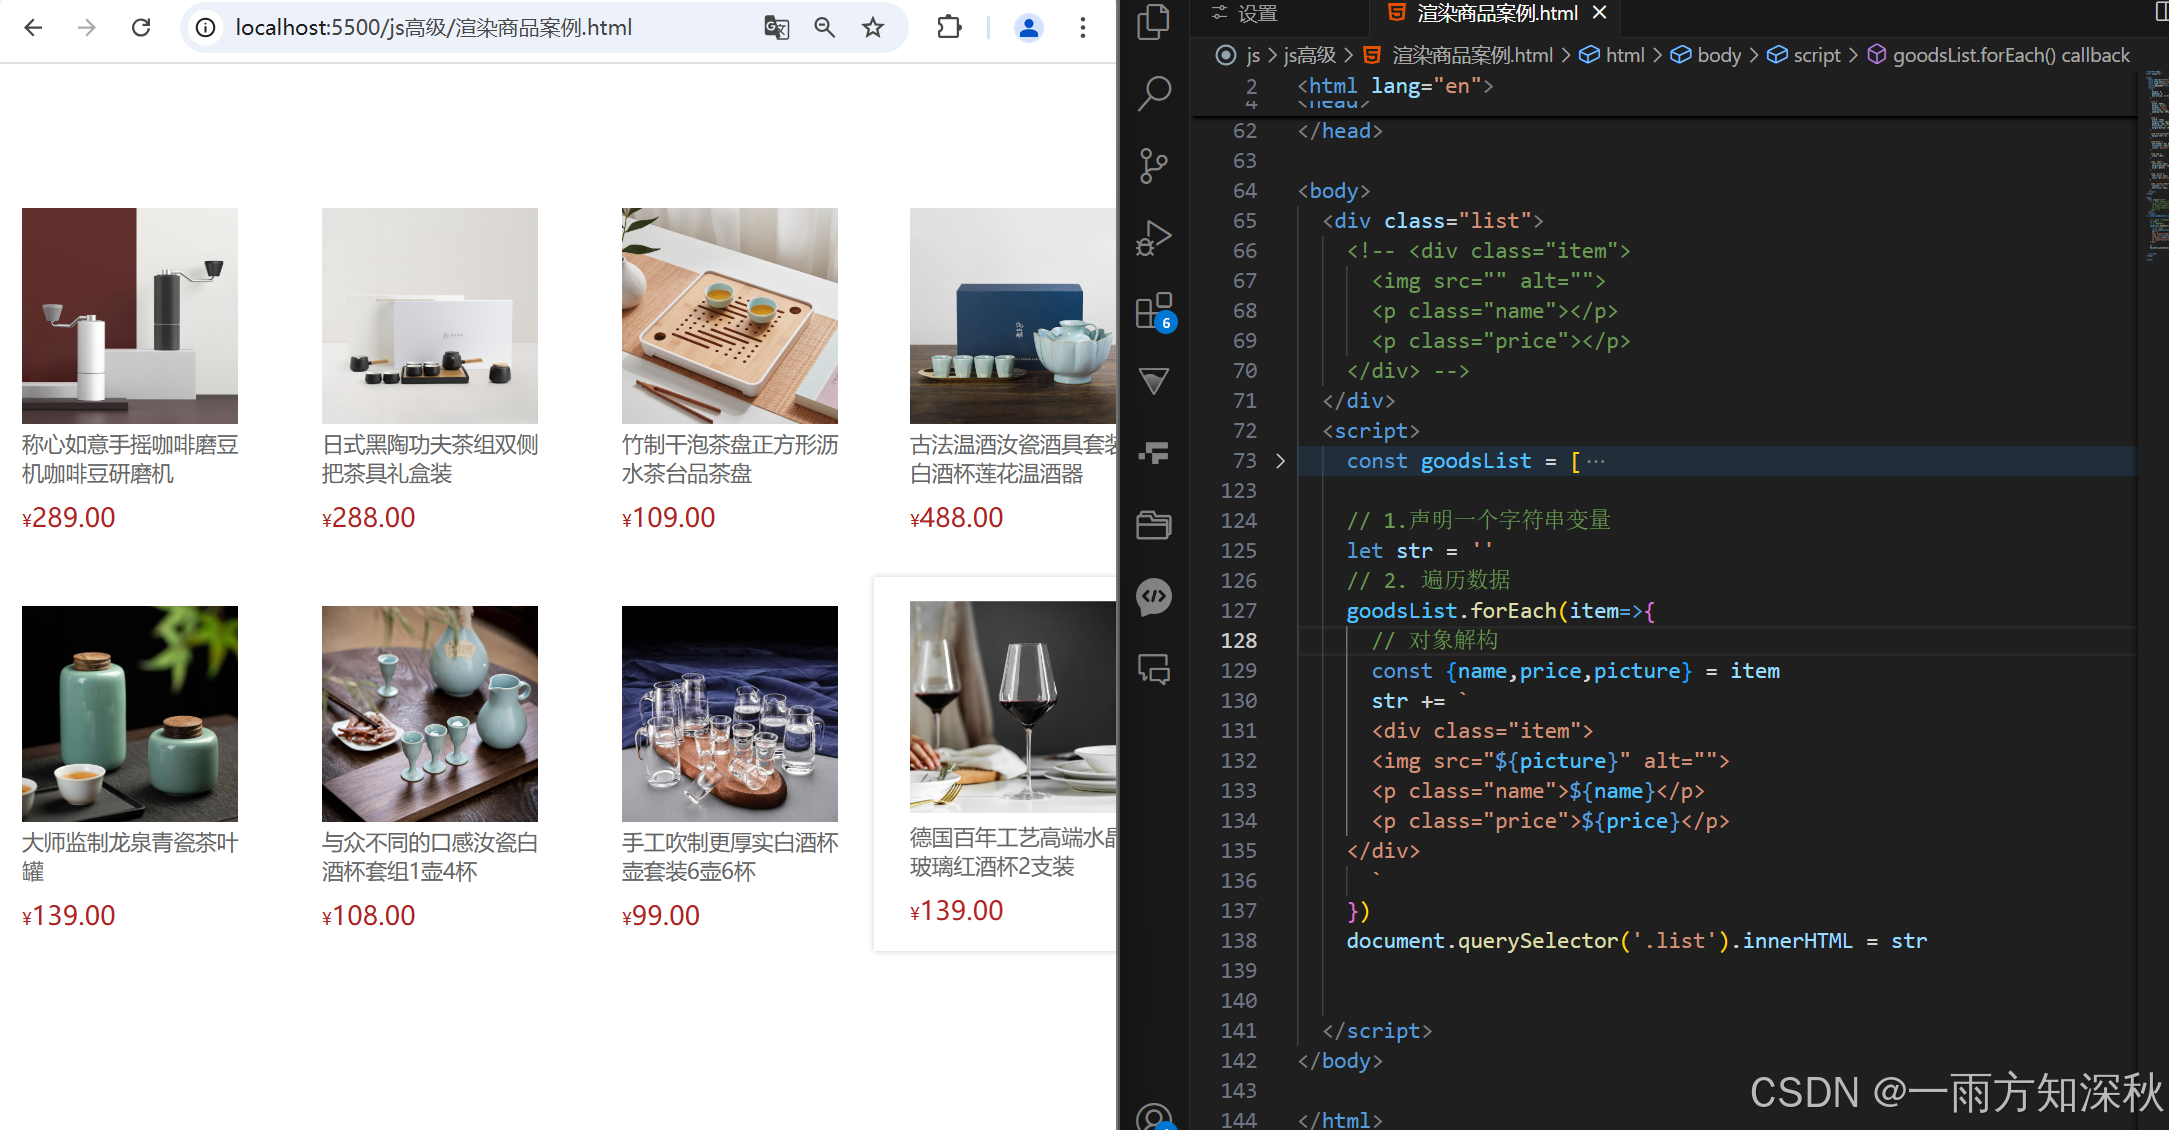2169x1130 pixels.
Task: Close the 渲染商品案例.html editor tab
Action: click(1600, 13)
